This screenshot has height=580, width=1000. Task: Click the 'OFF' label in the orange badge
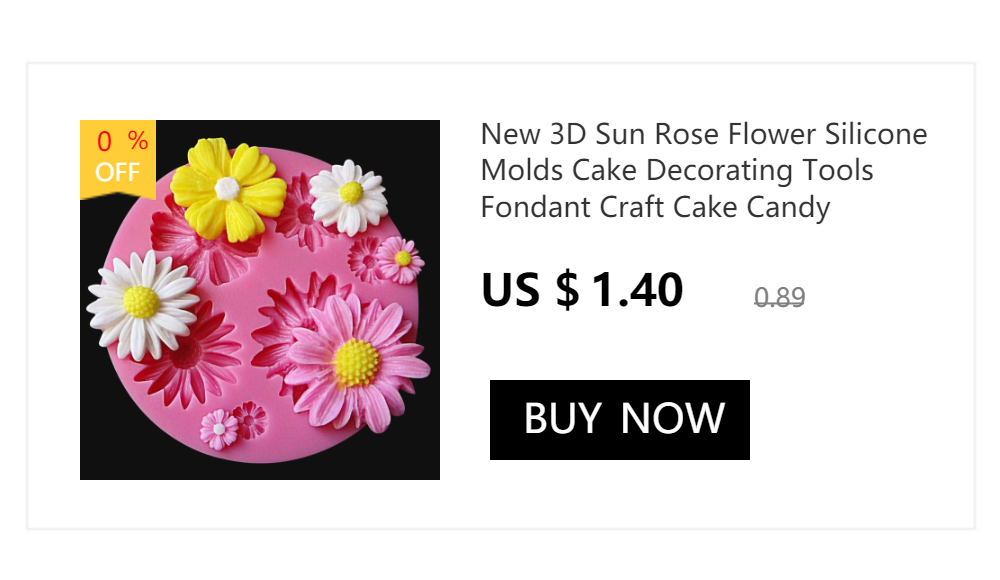(x=117, y=173)
